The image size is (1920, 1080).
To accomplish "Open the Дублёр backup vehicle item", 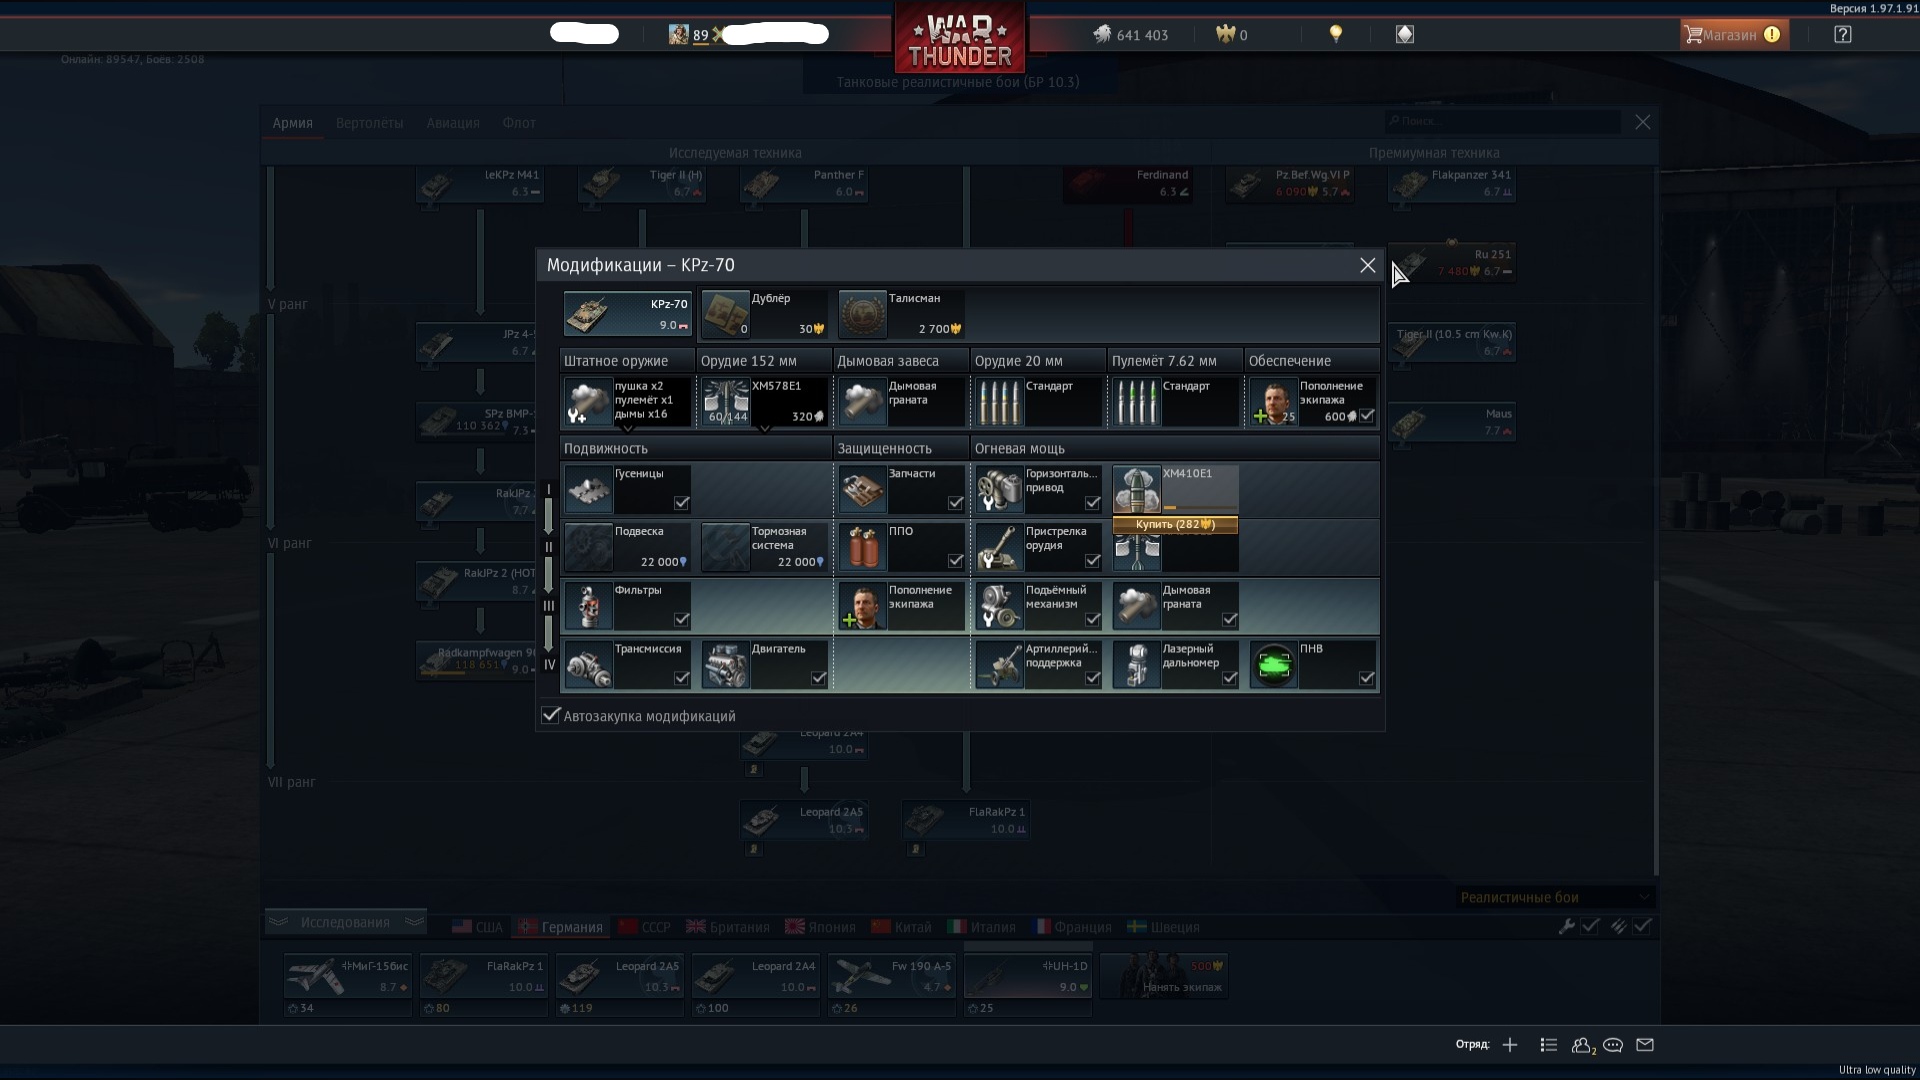I will (764, 314).
